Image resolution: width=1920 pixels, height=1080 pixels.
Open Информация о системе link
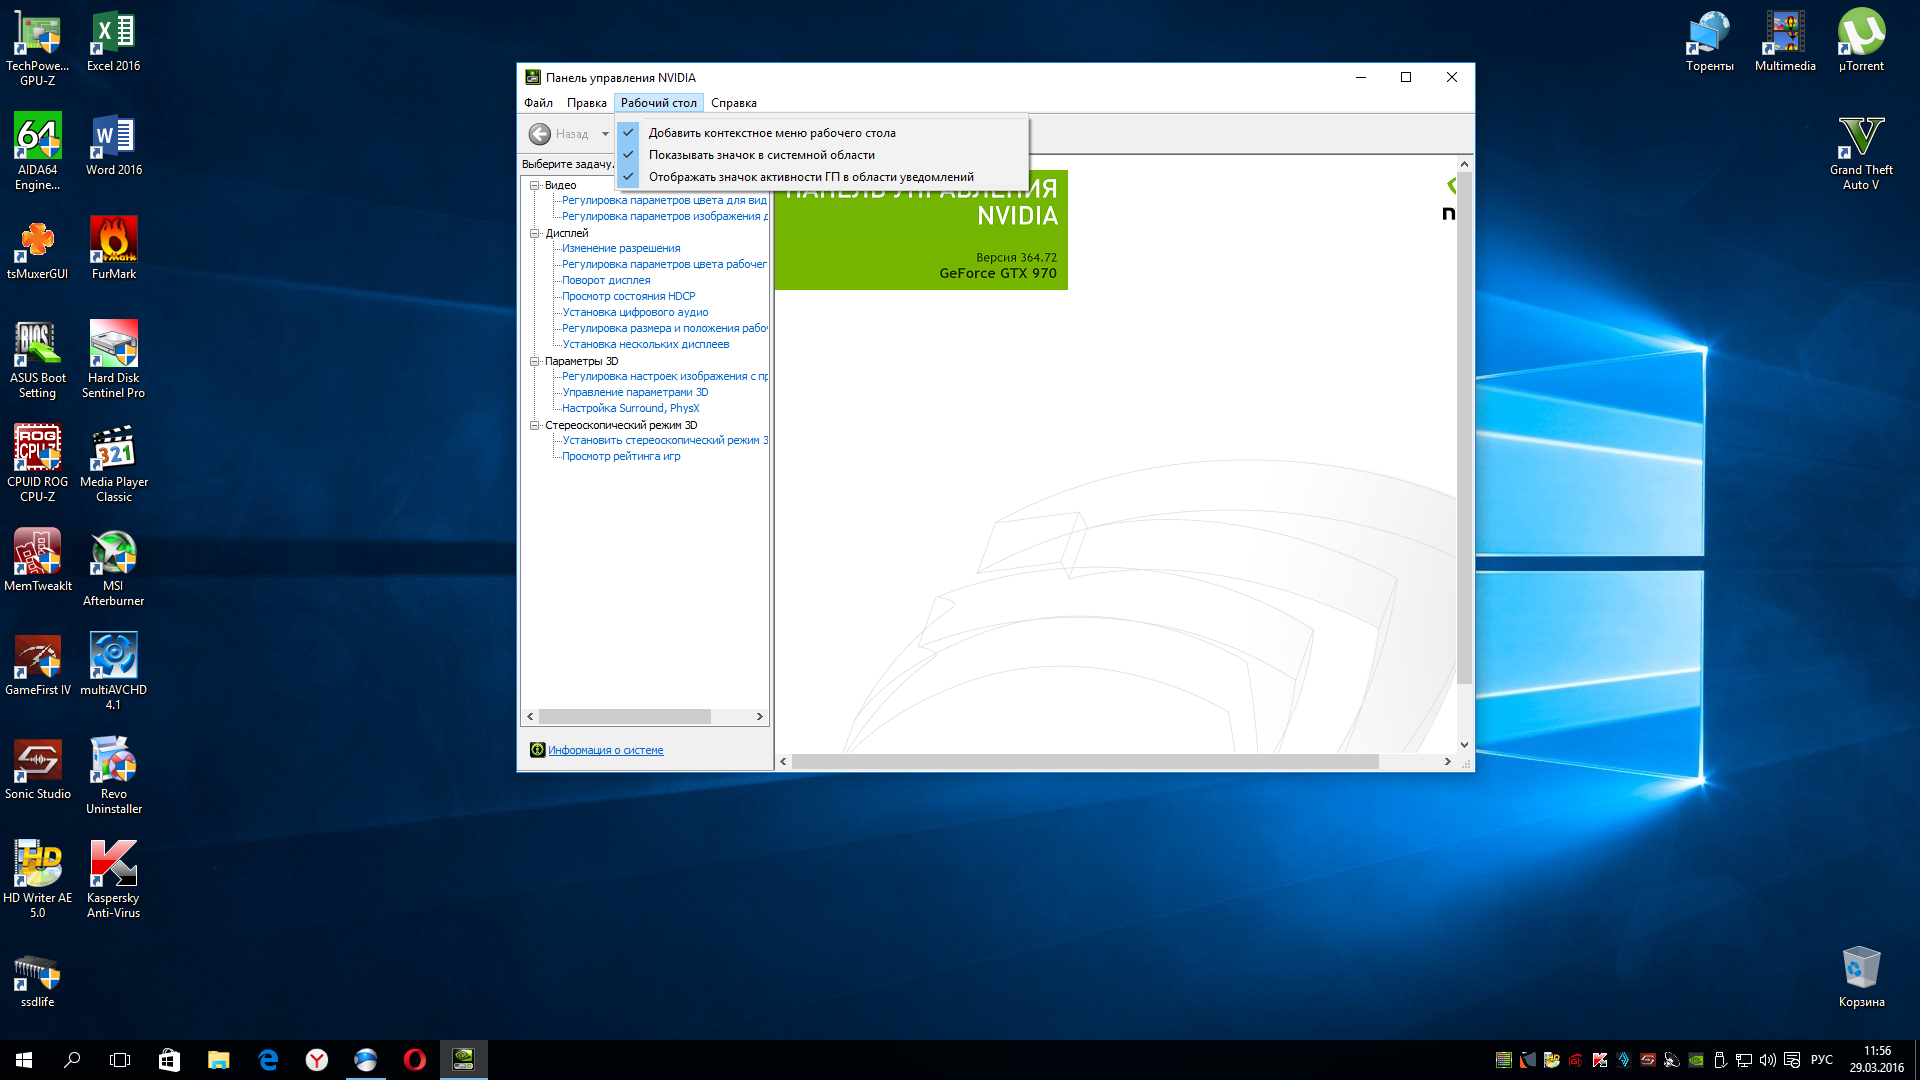point(605,750)
